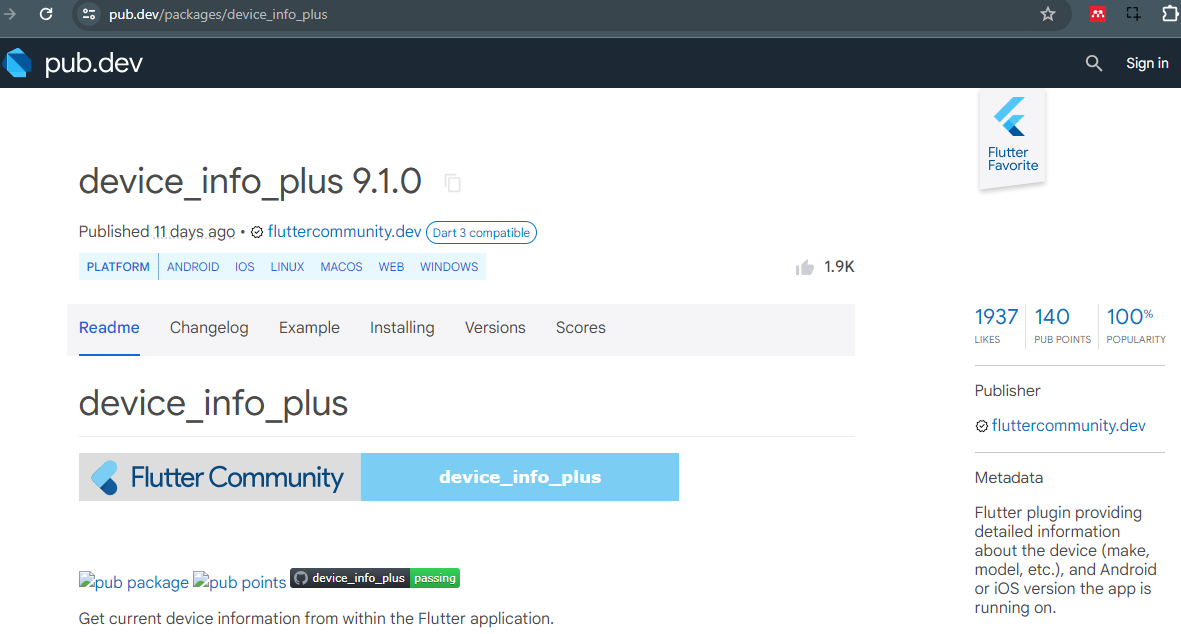Open site information icon in address bar
The width and height of the screenshot is (1181, 634).
[89, 14]
